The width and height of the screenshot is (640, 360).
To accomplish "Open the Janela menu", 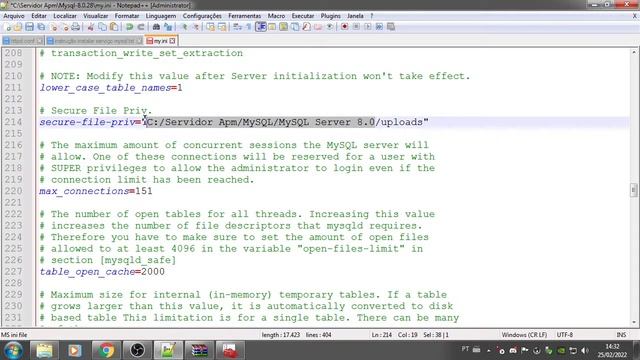I will click(355, 16).
